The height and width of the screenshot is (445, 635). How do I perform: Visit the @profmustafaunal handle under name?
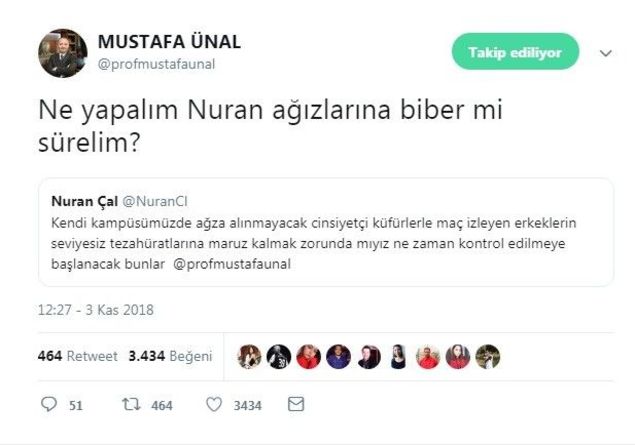(x=156, y=65)
